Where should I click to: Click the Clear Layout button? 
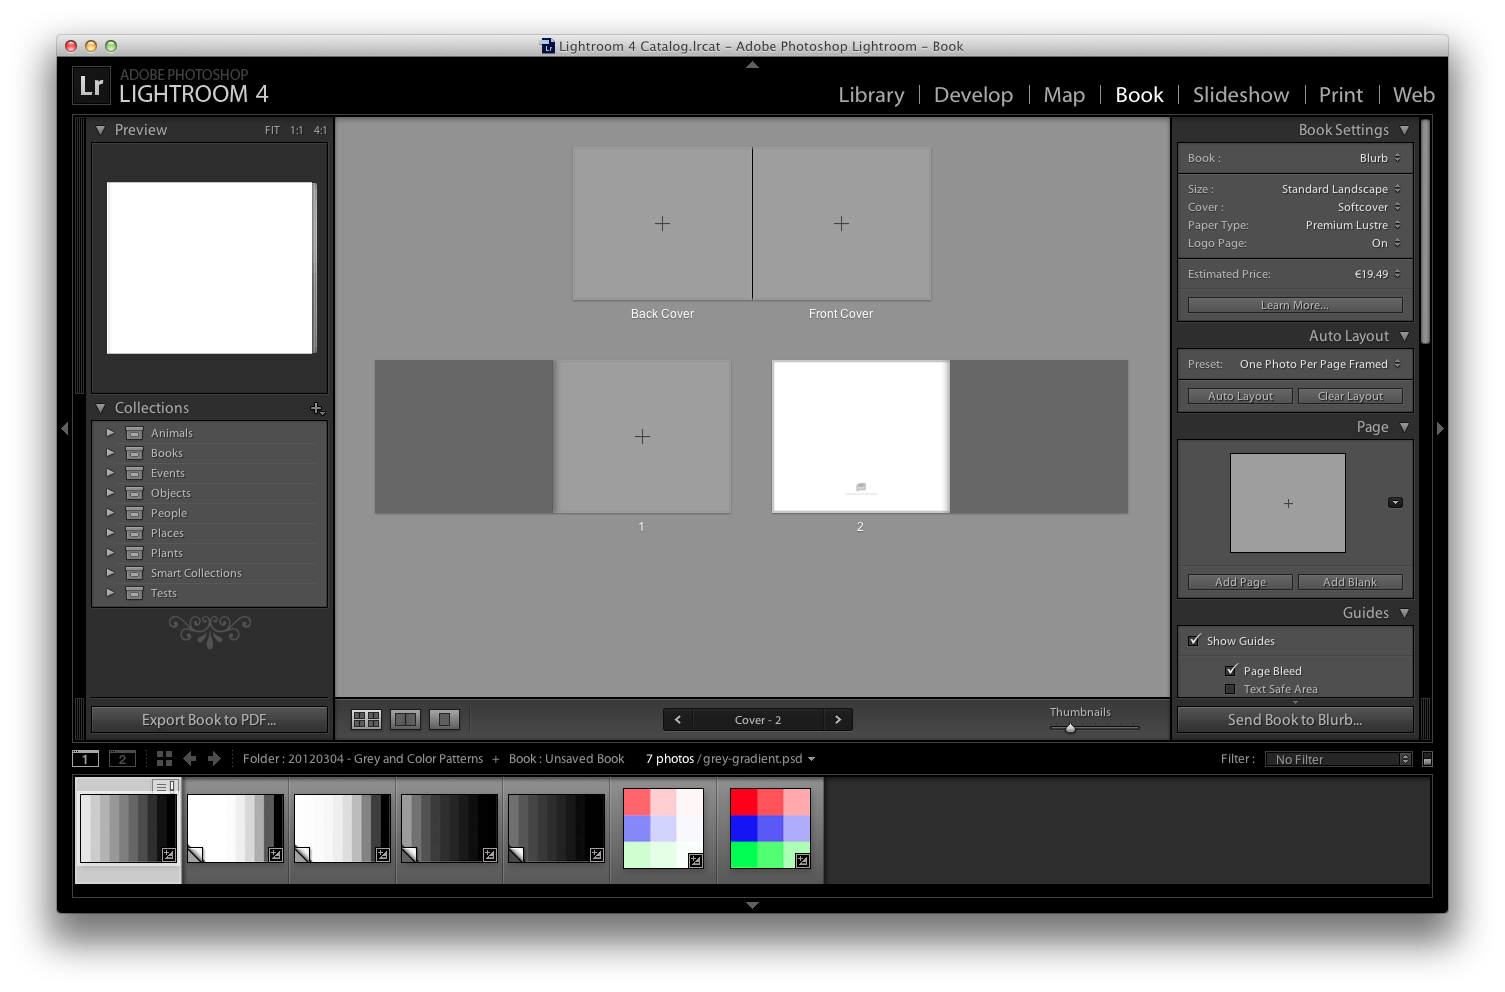(x=1350, y=396)
